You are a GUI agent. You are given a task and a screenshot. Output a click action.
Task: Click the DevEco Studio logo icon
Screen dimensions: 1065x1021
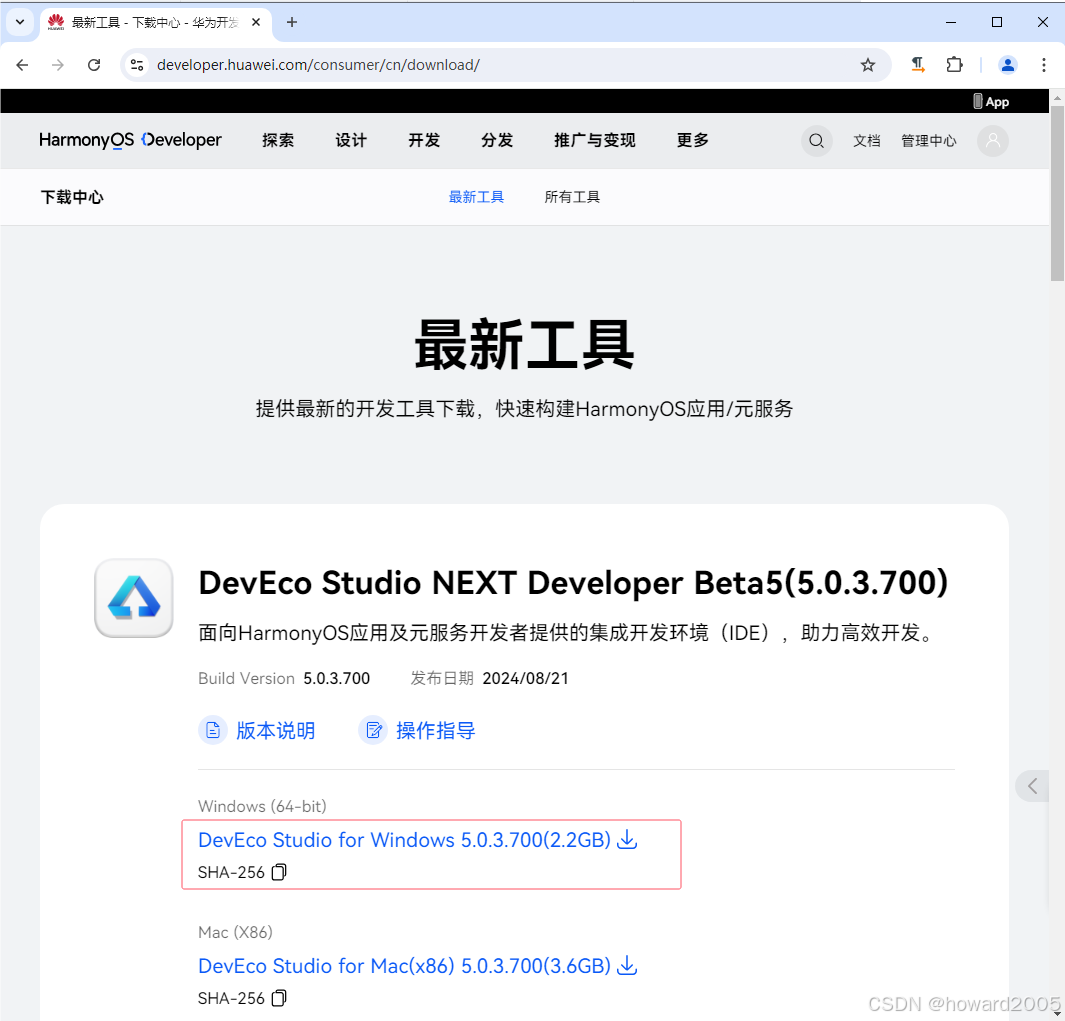point(134,598)
